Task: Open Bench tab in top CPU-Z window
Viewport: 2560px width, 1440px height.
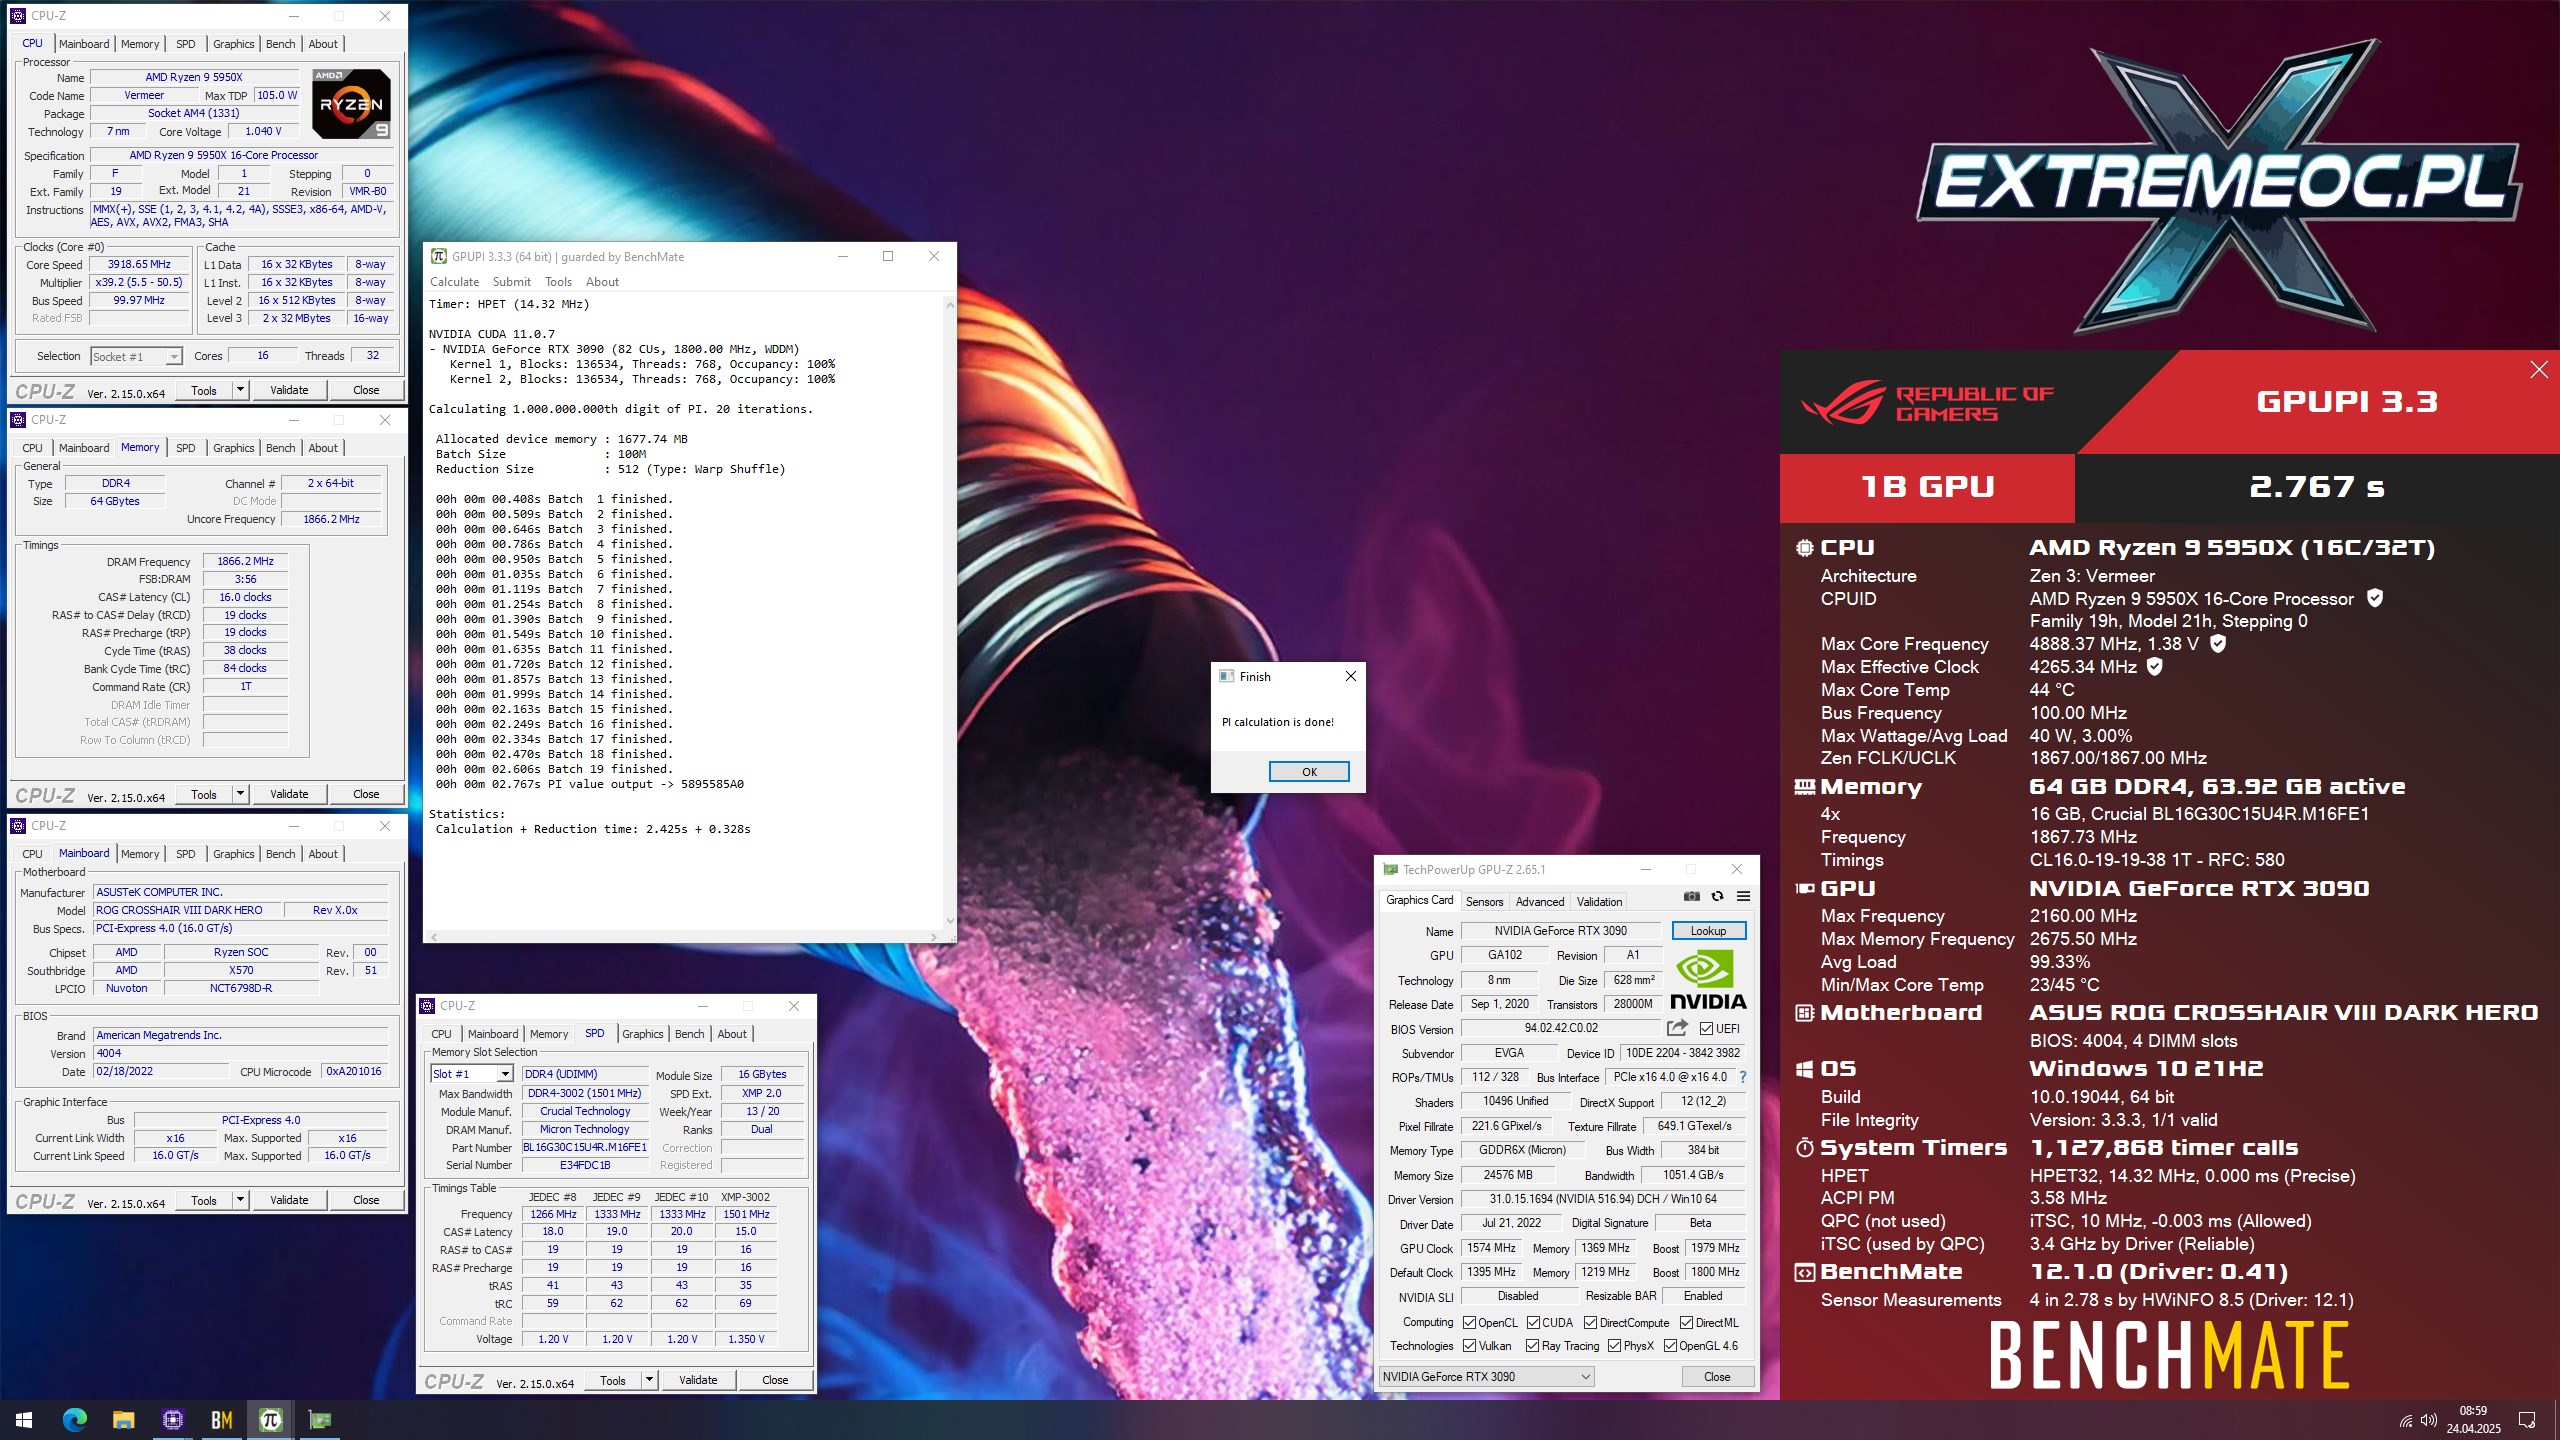Action: click(x=280, y=44)
